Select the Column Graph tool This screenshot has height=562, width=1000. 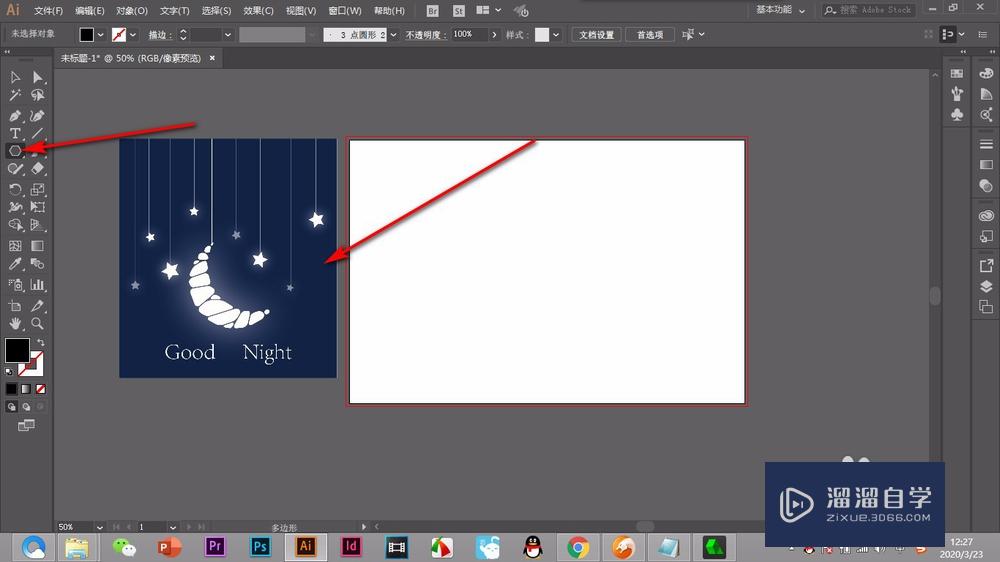click(38, 285)
